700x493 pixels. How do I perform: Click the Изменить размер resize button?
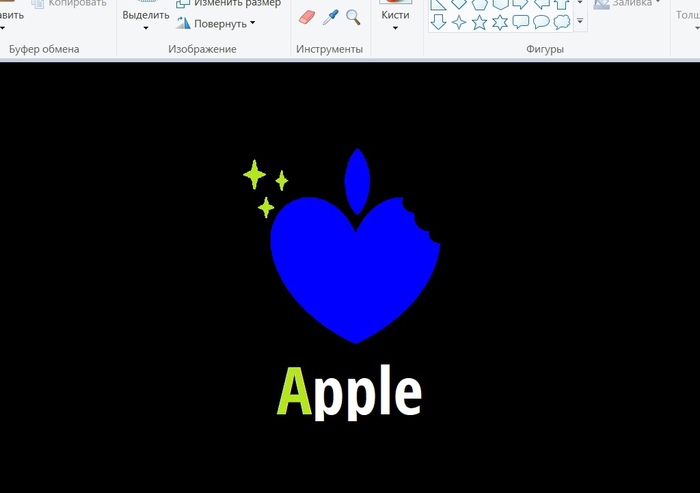point(228,4)
